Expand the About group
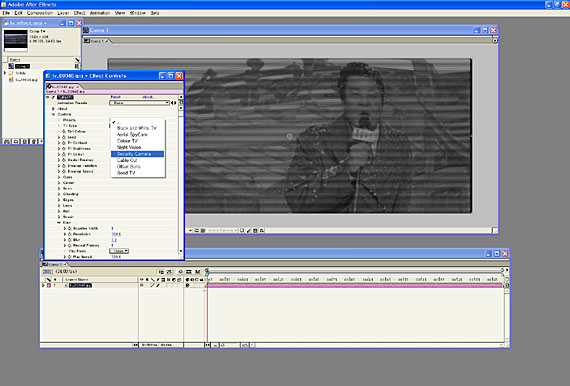 [53, 109]
